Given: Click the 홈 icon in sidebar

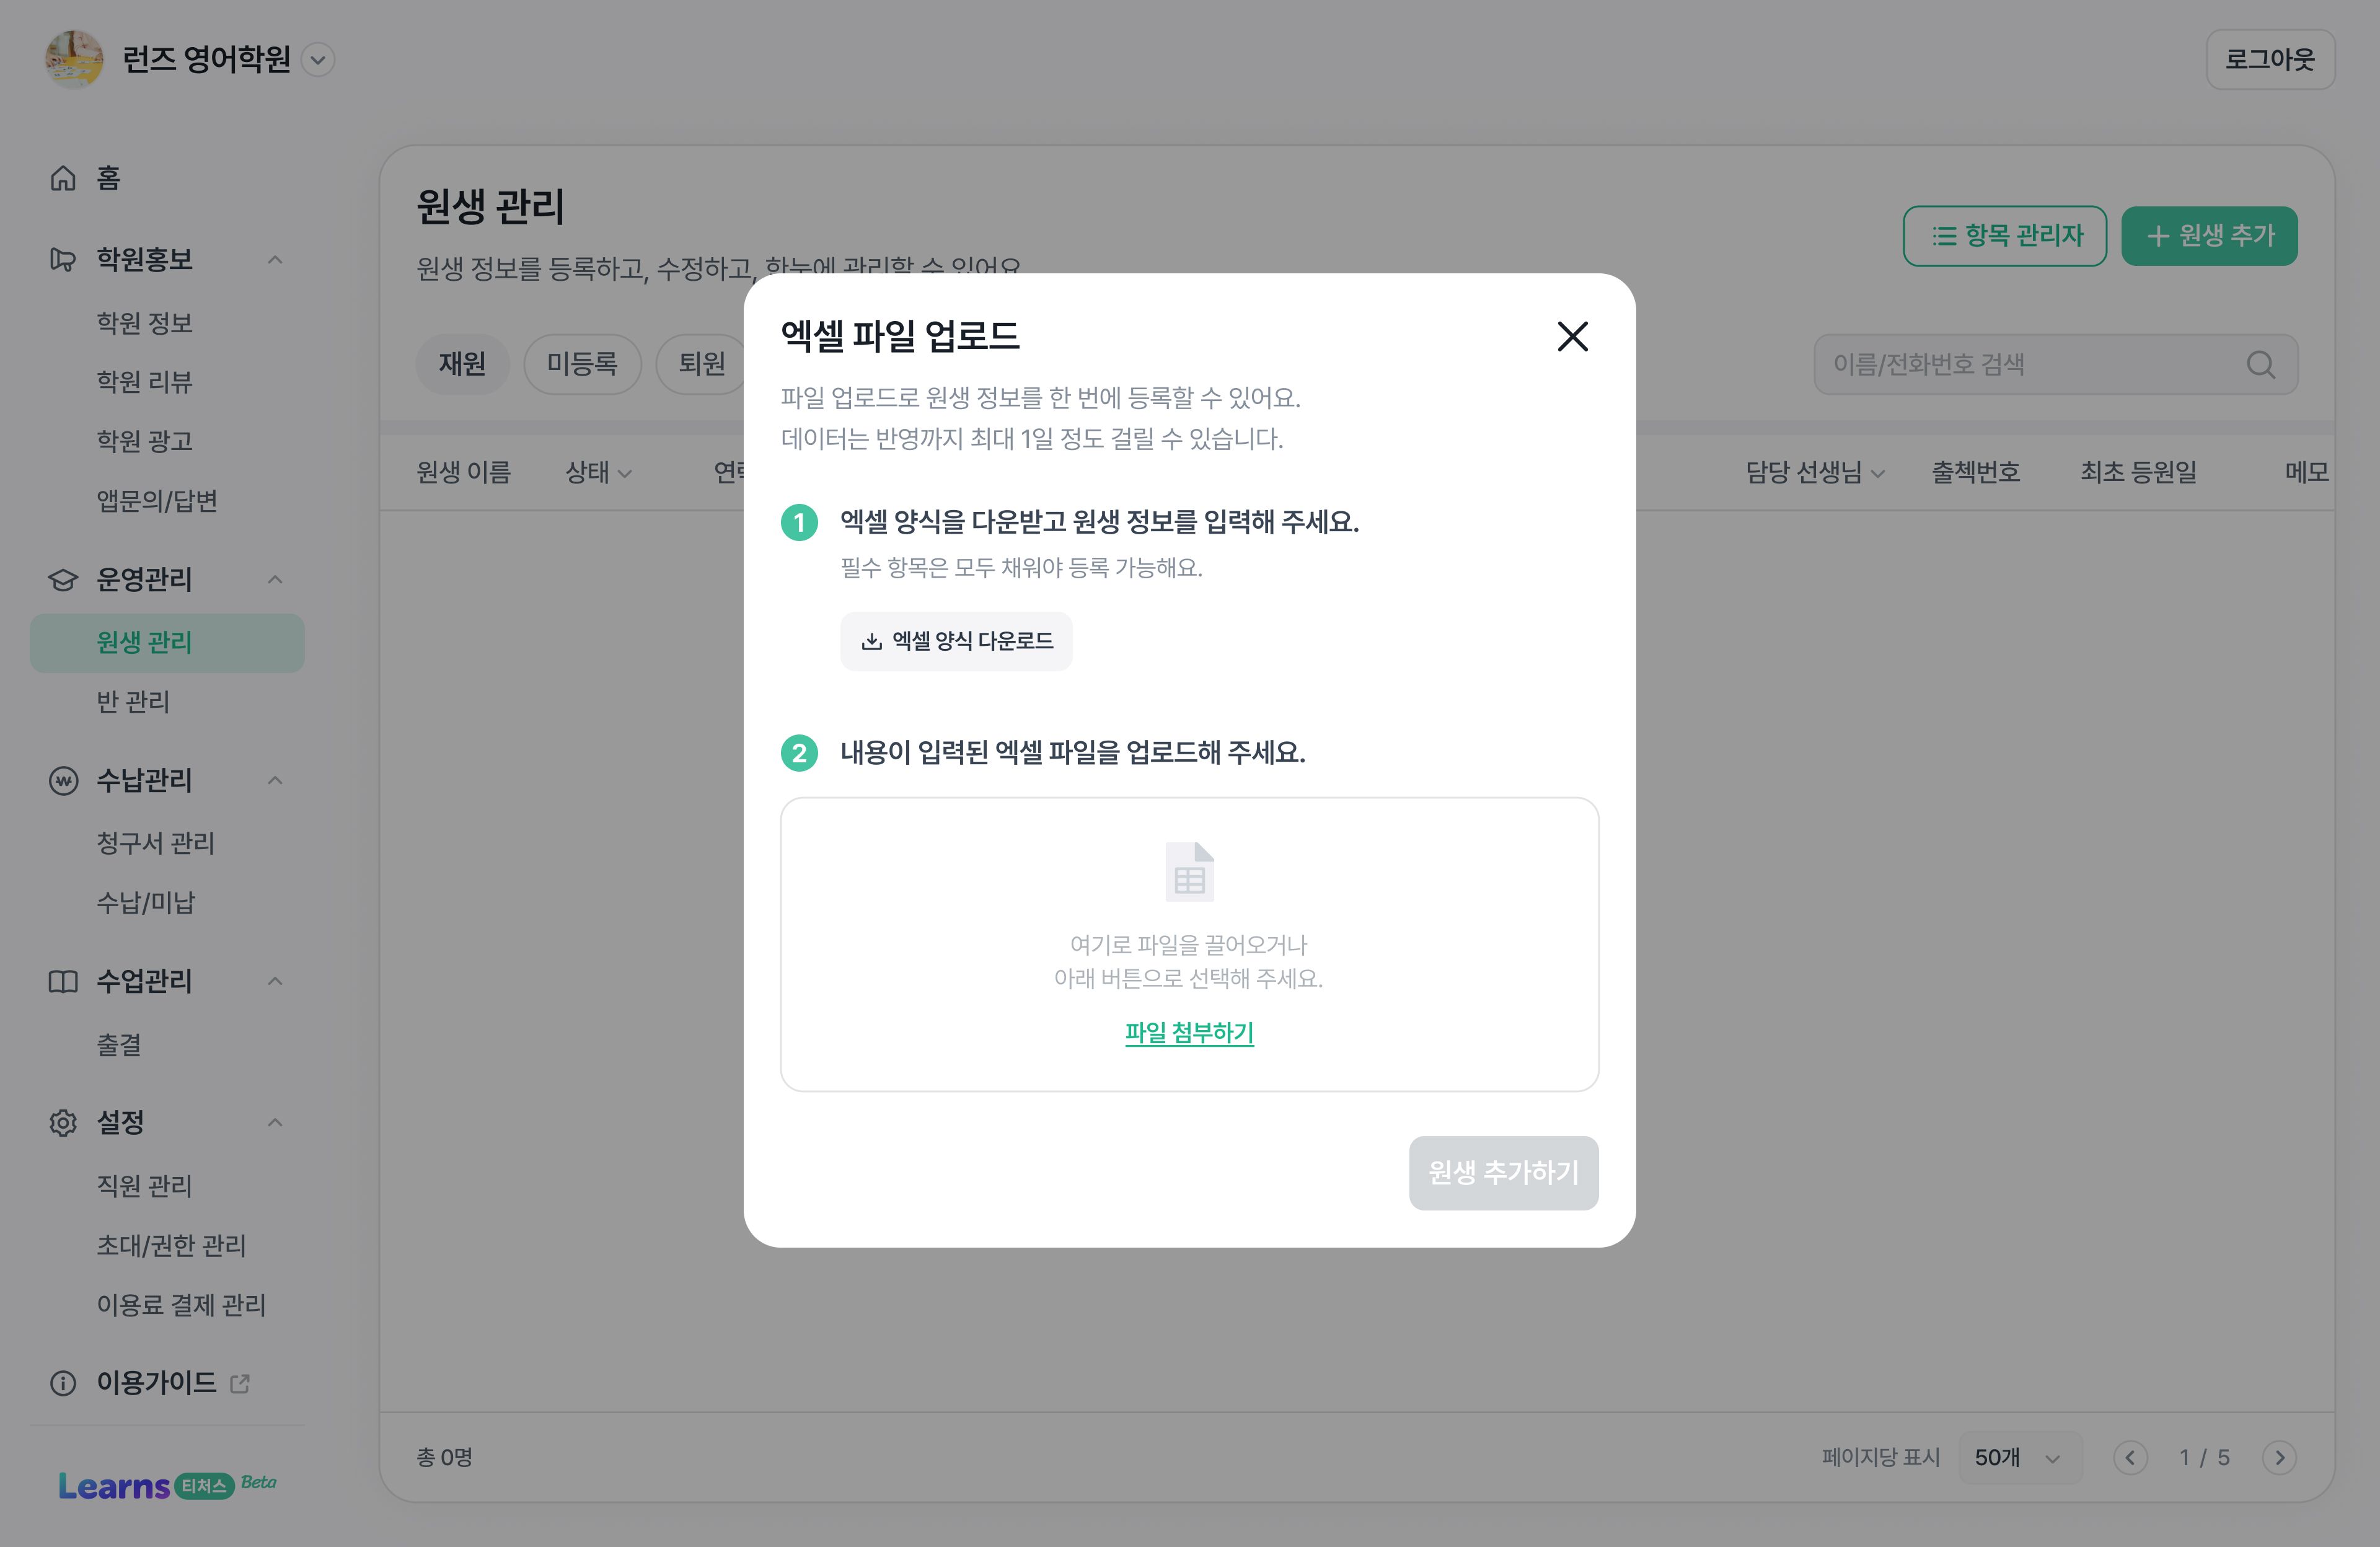Looking at the screenshot, I should coord(63,178).
